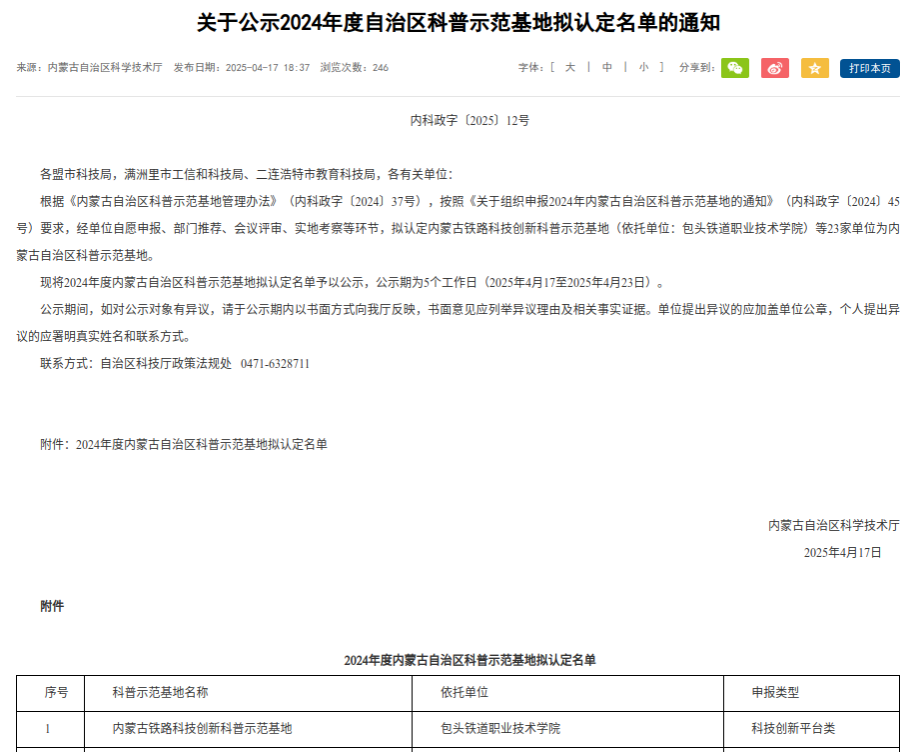Viewport: 912px width, 752px height.
Task: Share the notice to WeChat
Action: click(735, 68)
